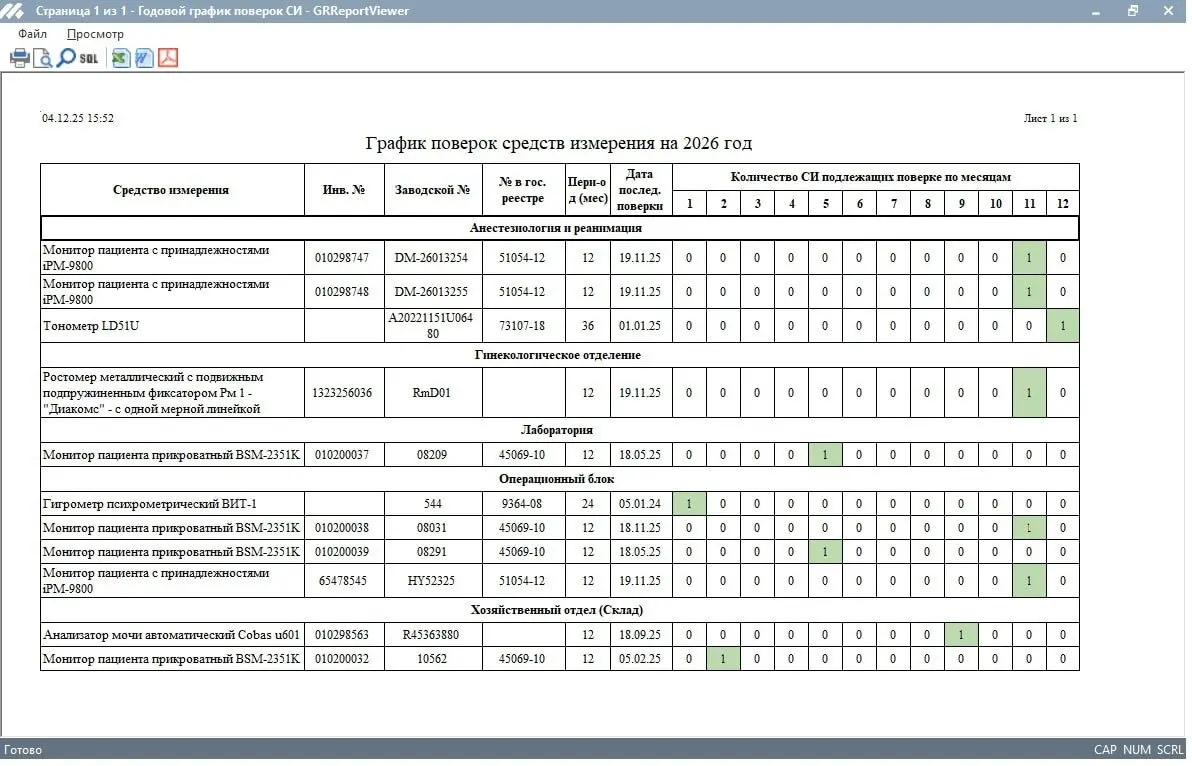Print the report using the printer icon

pyautogui.click(x=20, y=58)
